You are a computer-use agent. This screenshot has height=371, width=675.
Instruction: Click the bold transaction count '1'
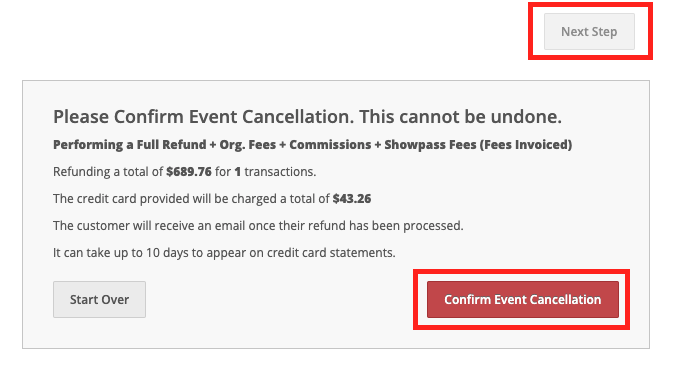point(237,172)
